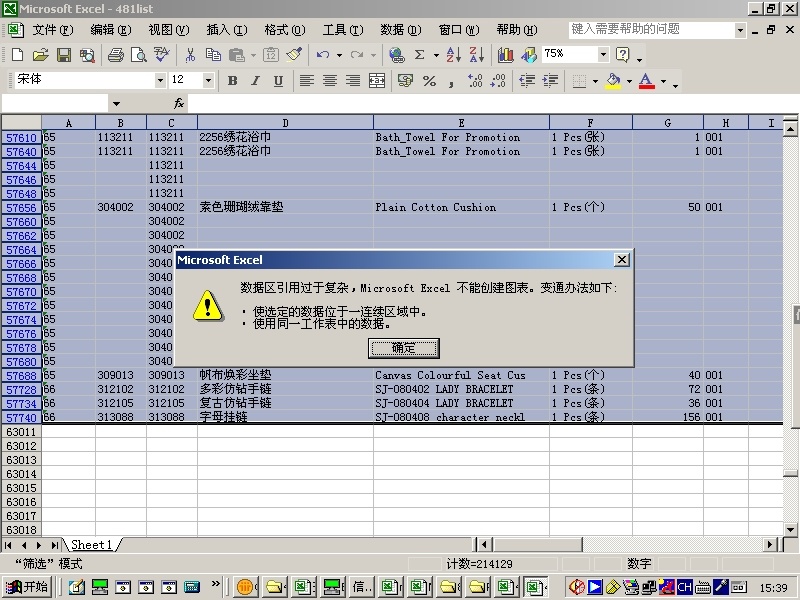The image size is (800, 600).
Task: Expand the AutoSum functions dropdown arrow
Action: coord(436,55)
